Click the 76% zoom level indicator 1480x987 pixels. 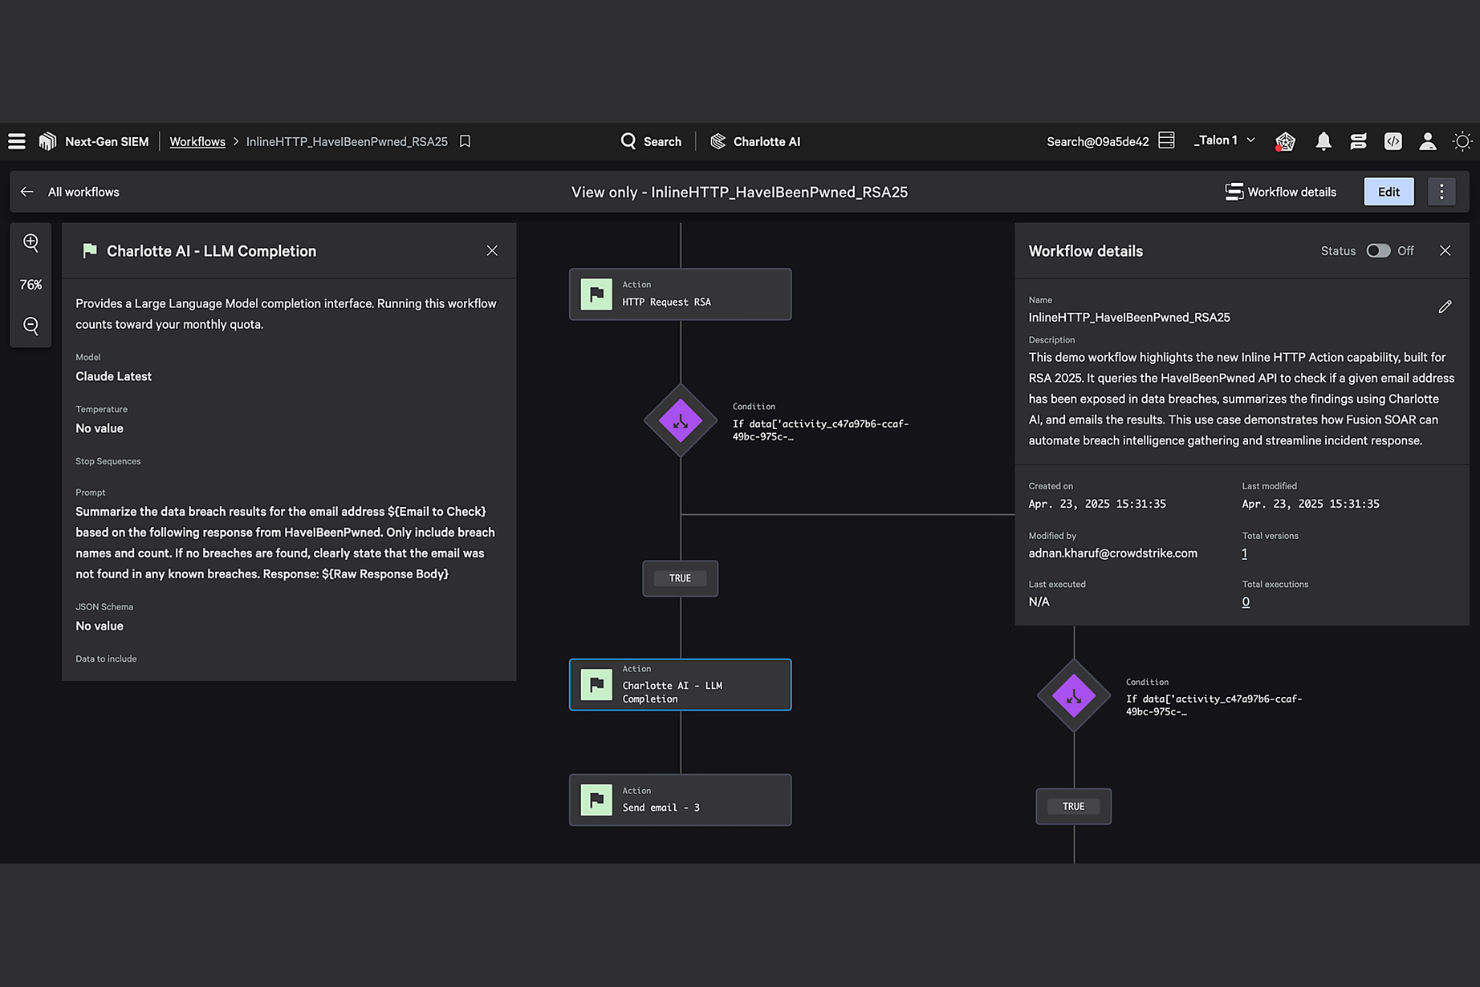[x=30, y=284]
